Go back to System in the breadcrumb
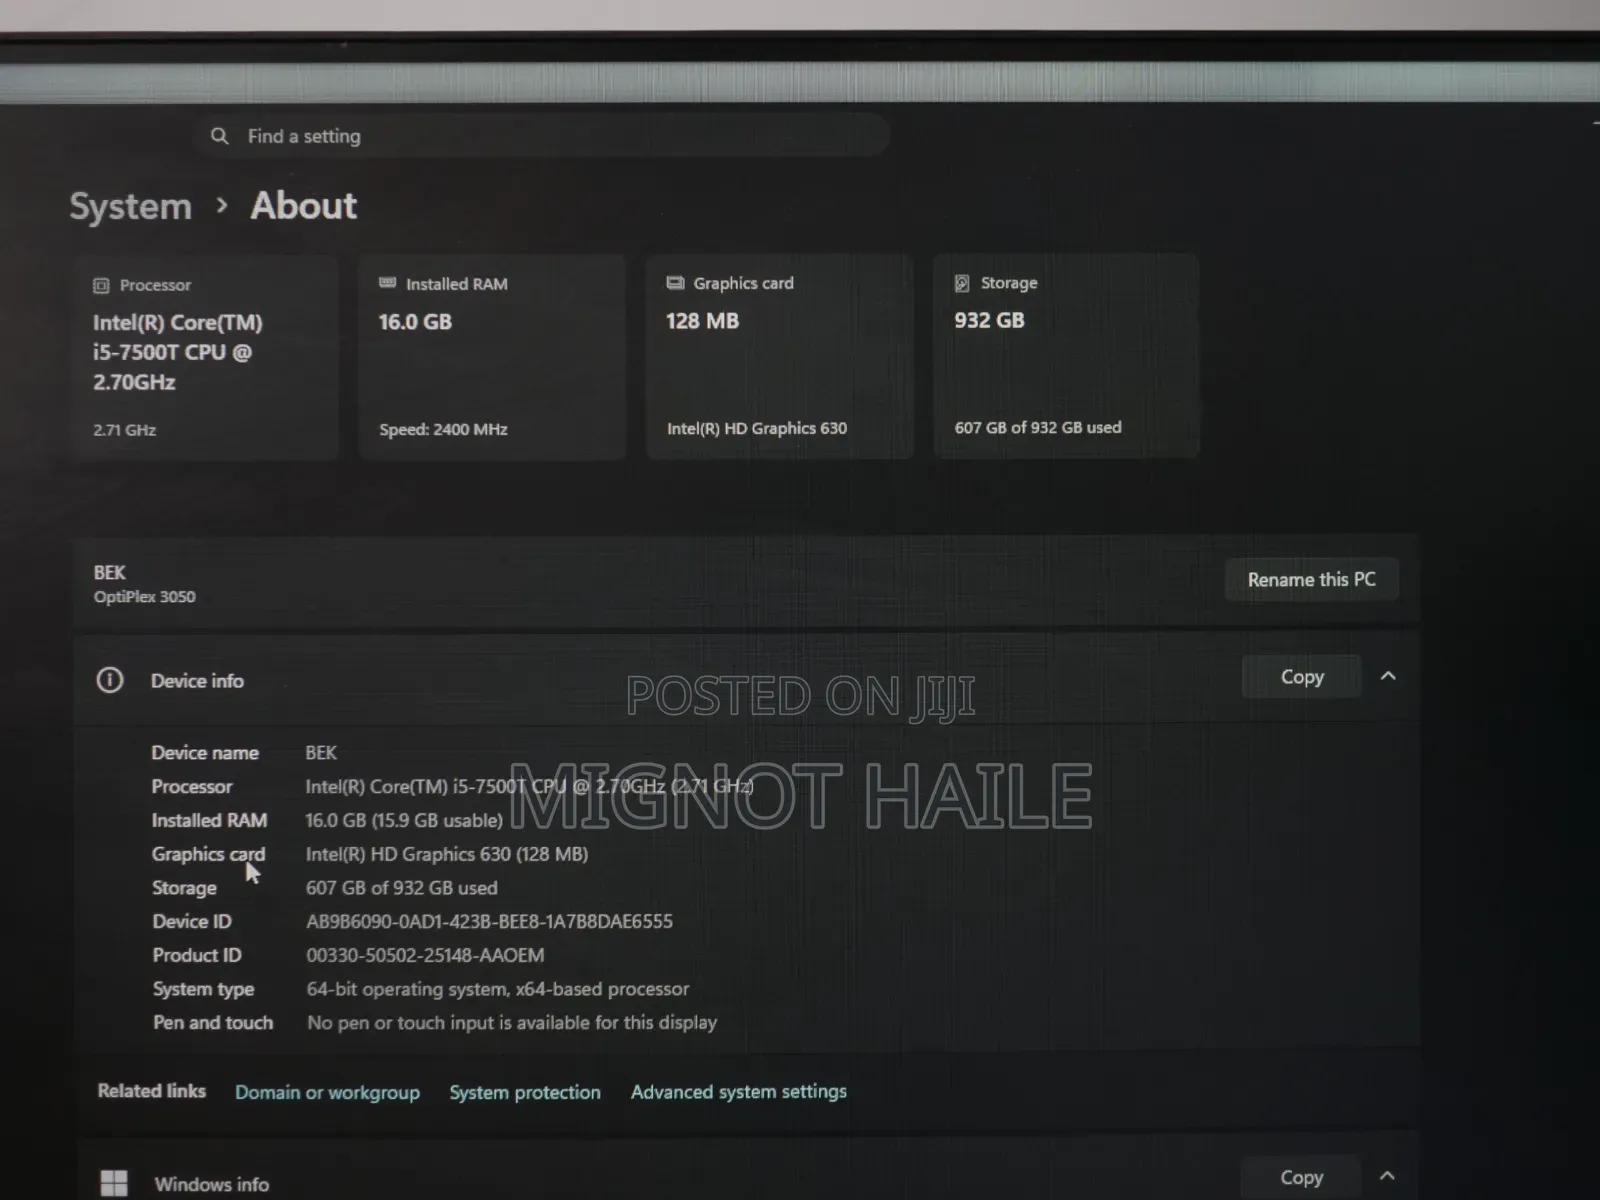1600x1200 pixels. pos(130,206)
